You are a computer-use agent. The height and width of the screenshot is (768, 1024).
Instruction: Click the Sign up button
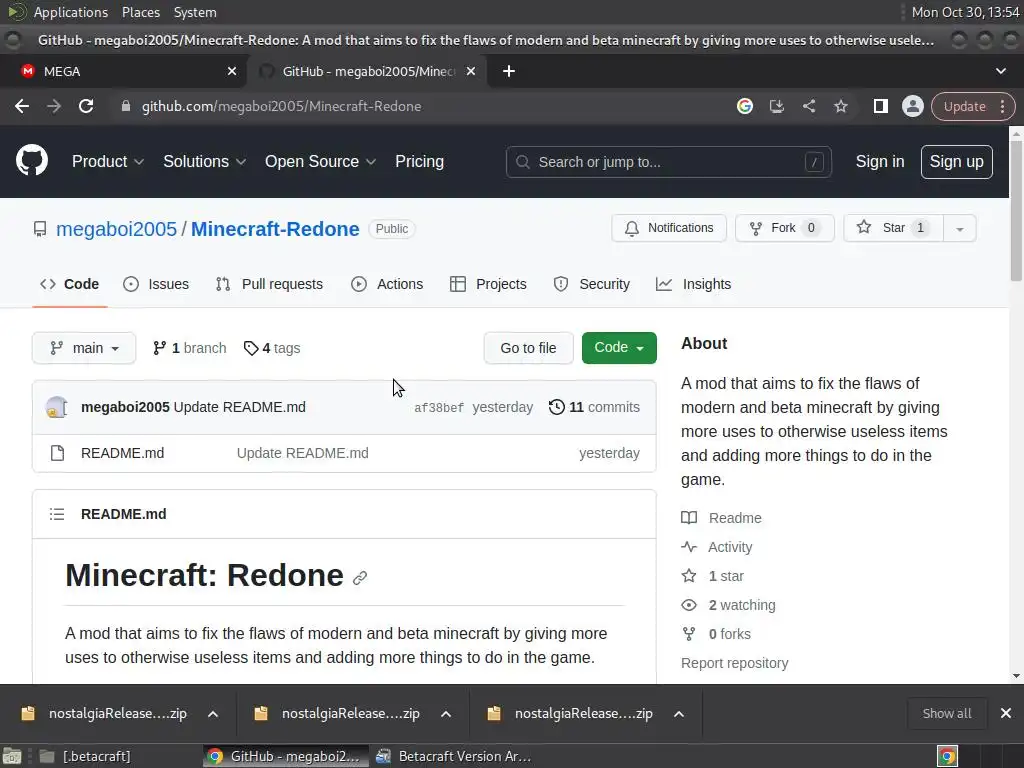(956, 161)
